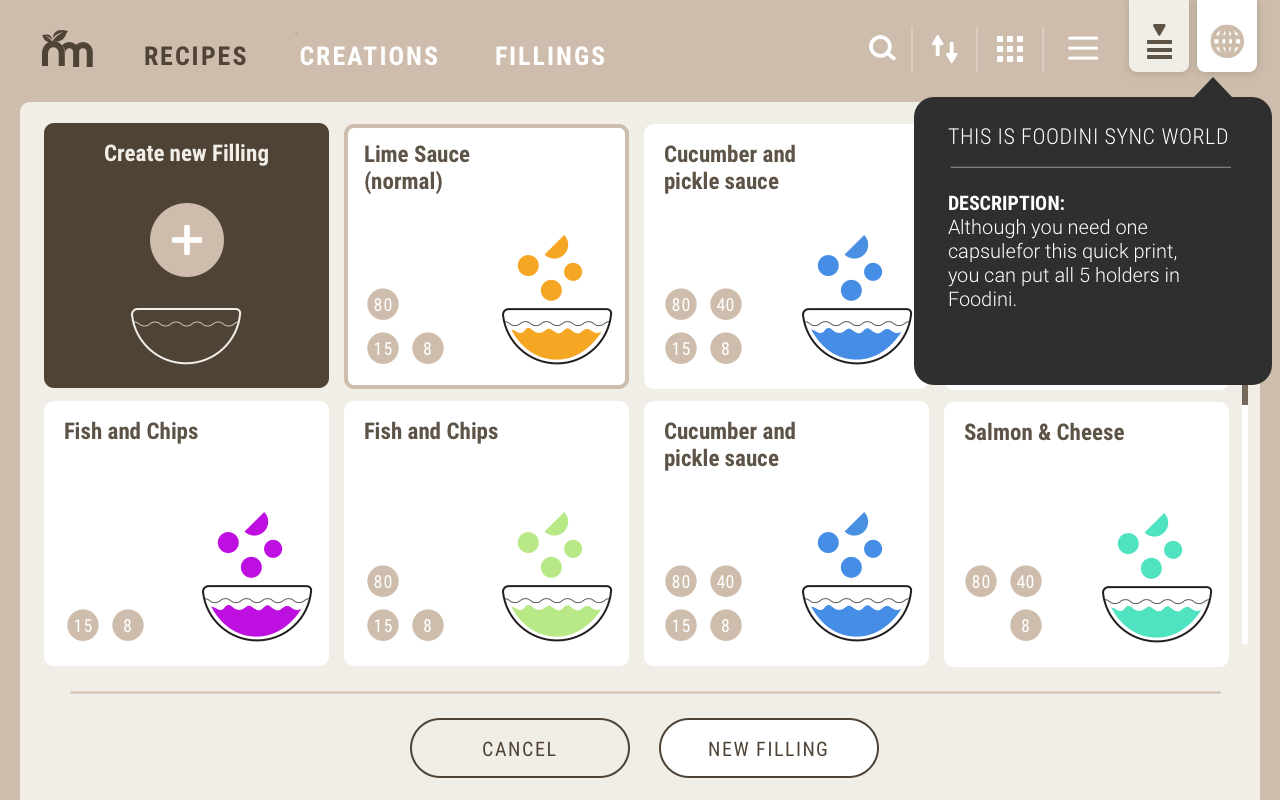Go to the FILLINGS tab
The image size is (1280, 800).
pos(551,56)
